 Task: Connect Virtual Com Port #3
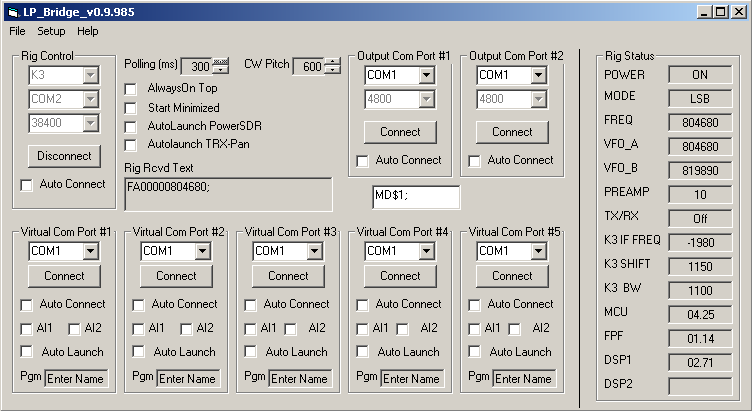coord(288,276)
